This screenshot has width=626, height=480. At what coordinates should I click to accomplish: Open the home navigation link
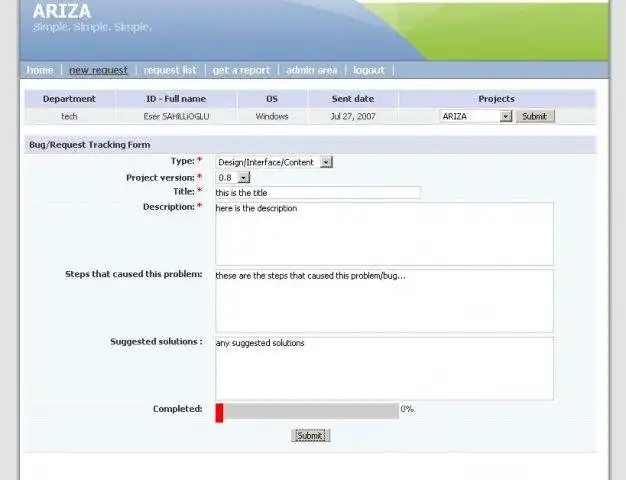(x=40, y=70)
